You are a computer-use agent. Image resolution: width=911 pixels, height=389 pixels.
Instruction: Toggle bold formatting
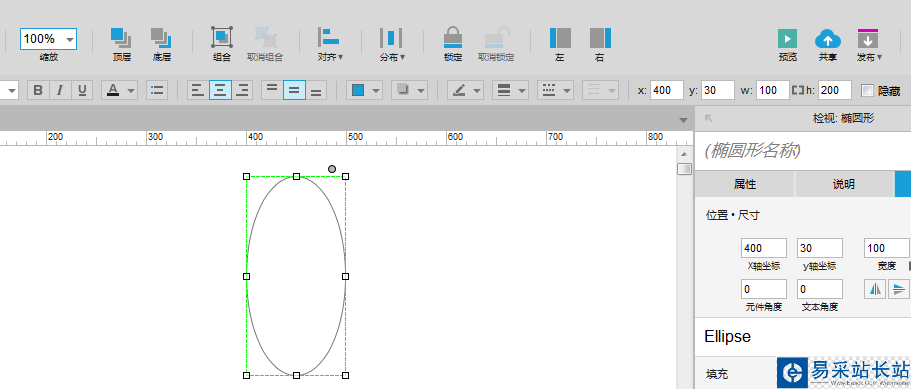(x=38, y=90)
